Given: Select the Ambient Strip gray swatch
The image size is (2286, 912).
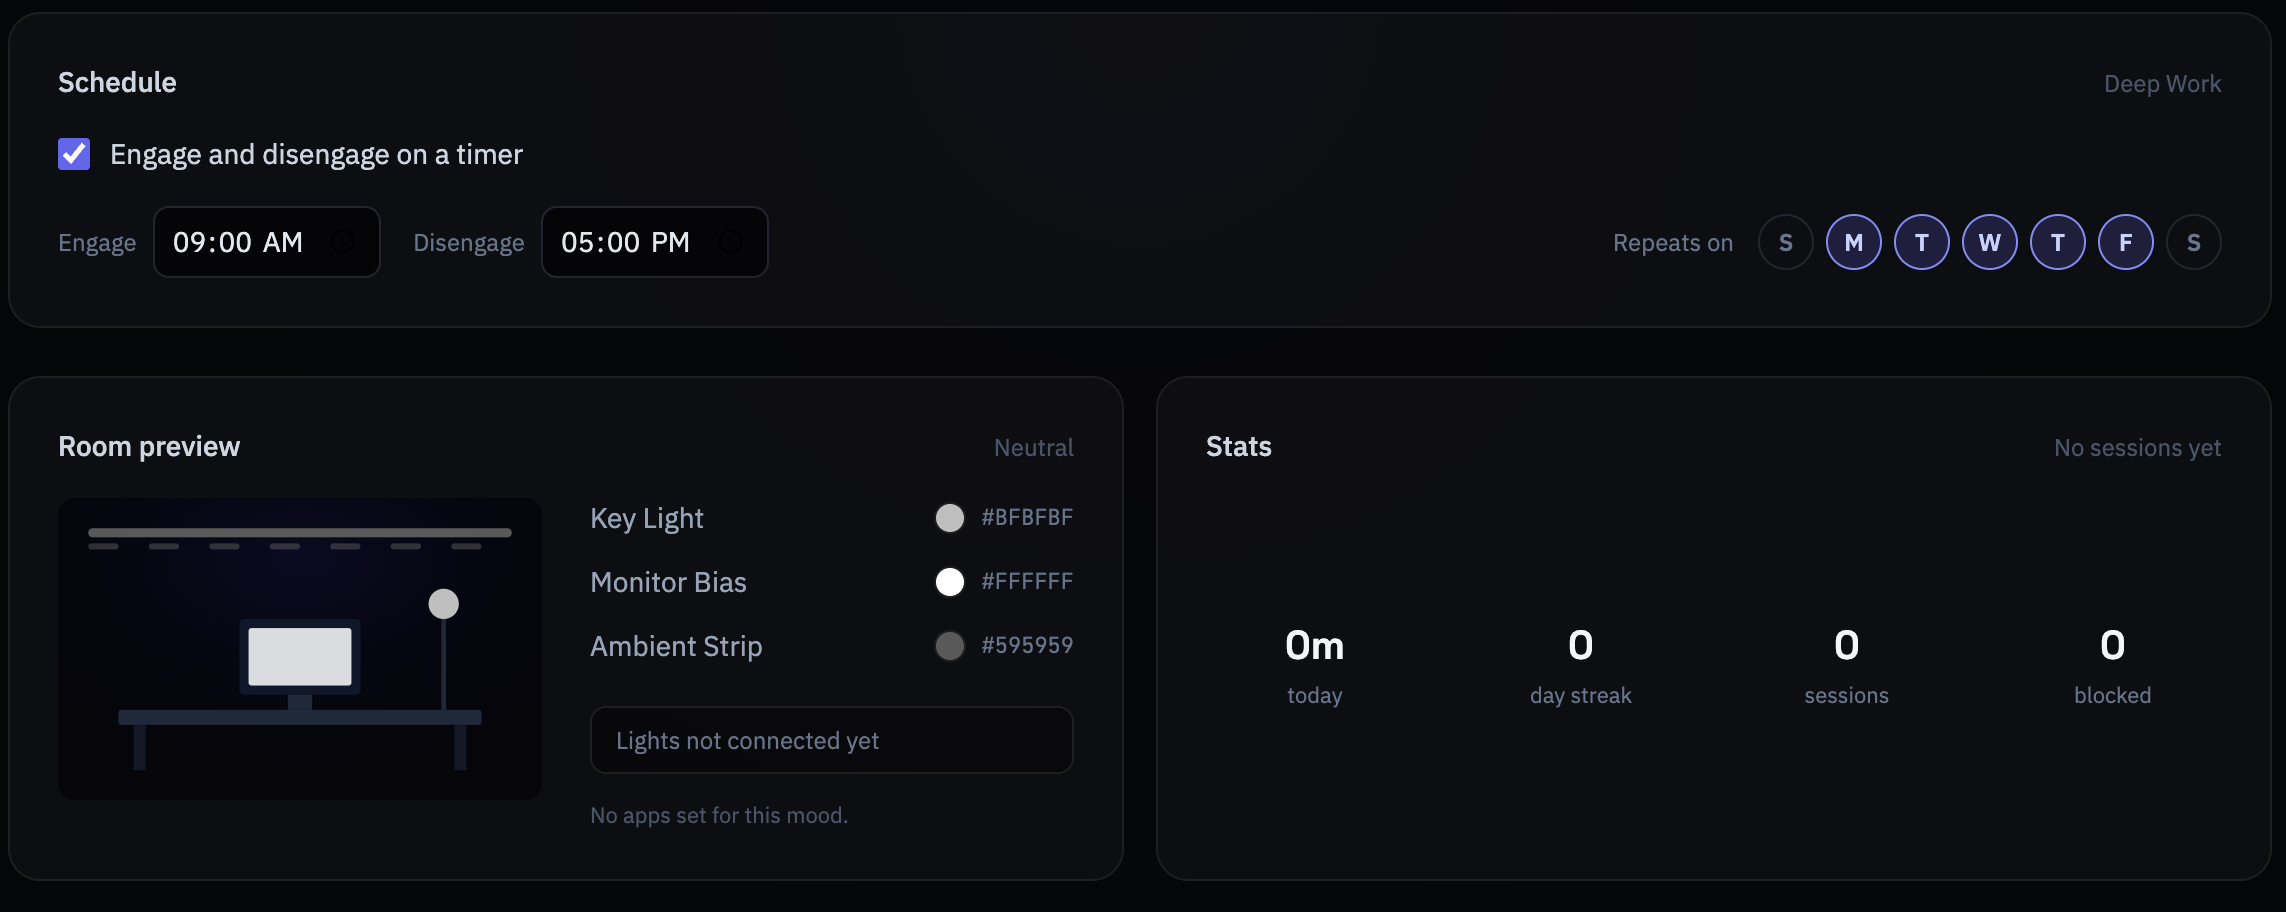Looking at the screenshot, I should [950, 646].
